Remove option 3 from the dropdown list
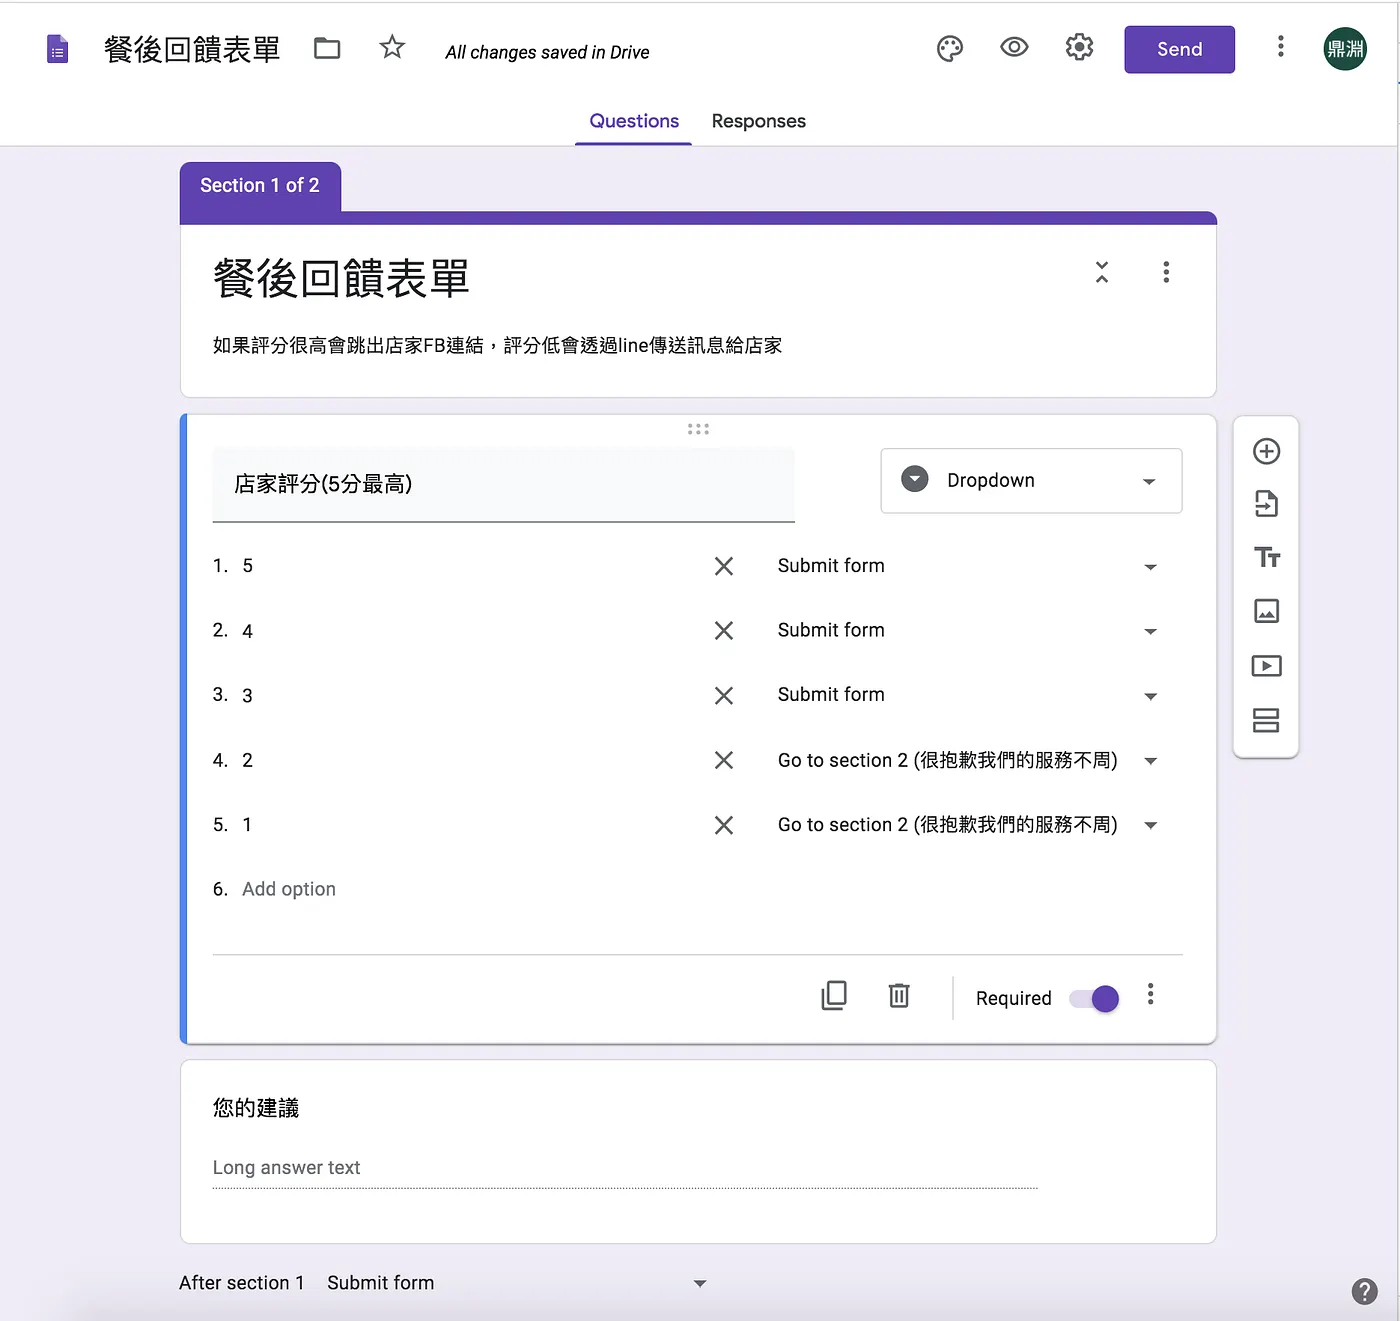This screenshot has height=1321, width=1400. coord(724,695)
